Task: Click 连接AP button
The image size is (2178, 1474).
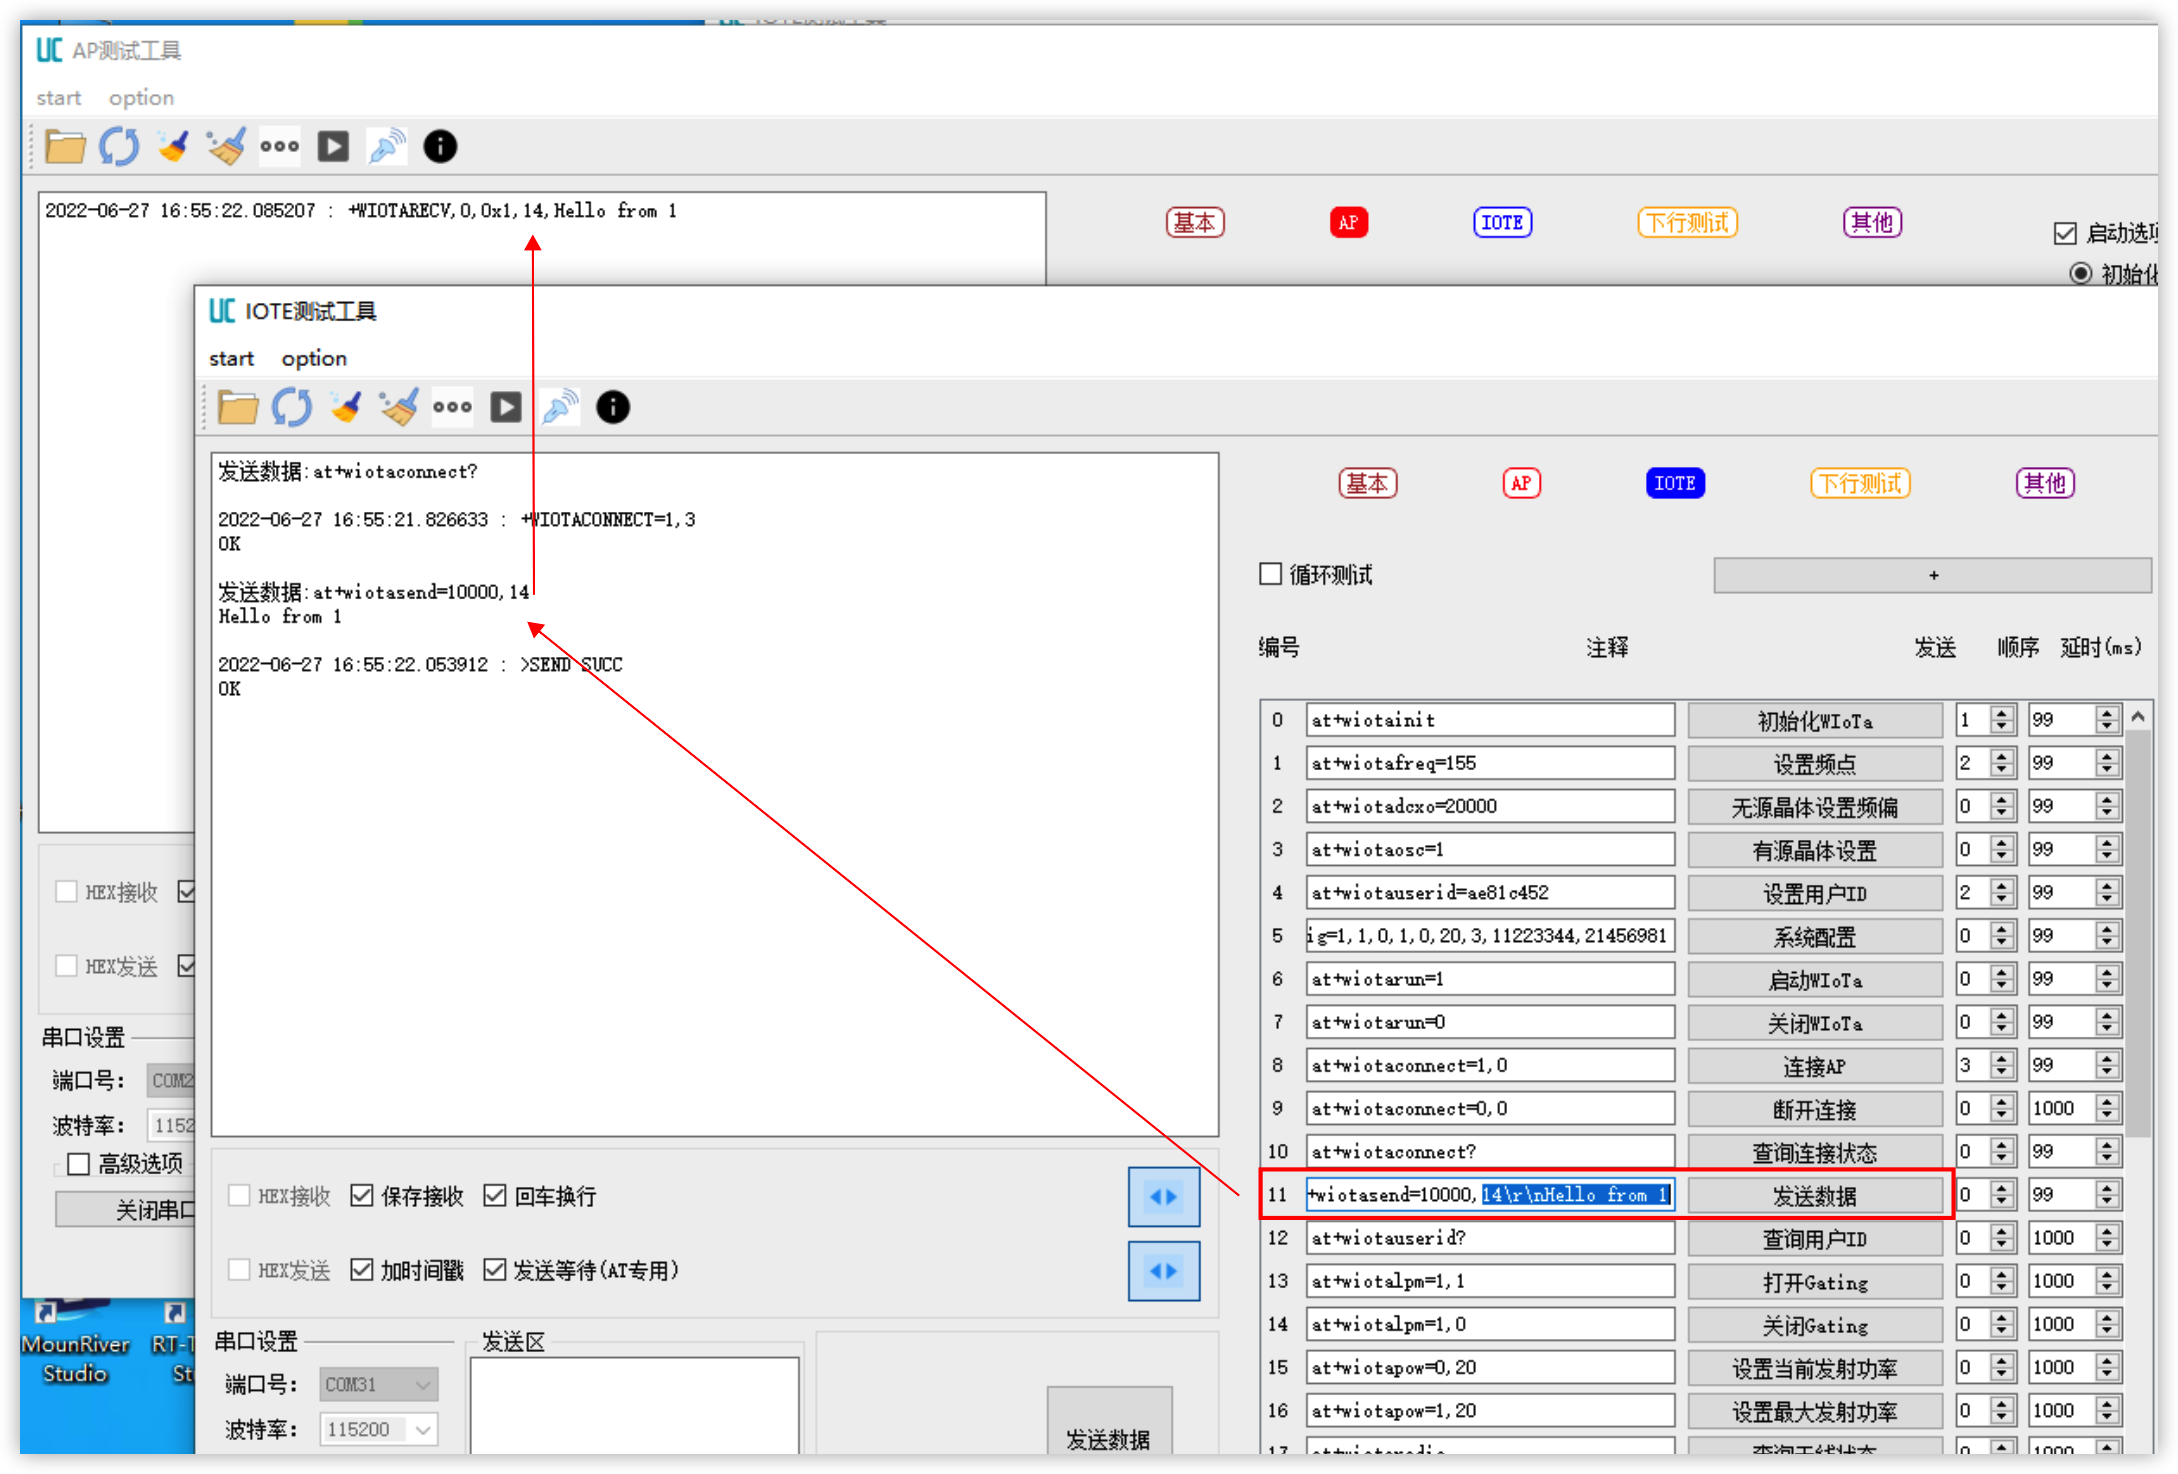Action: coord(1815,1066)
